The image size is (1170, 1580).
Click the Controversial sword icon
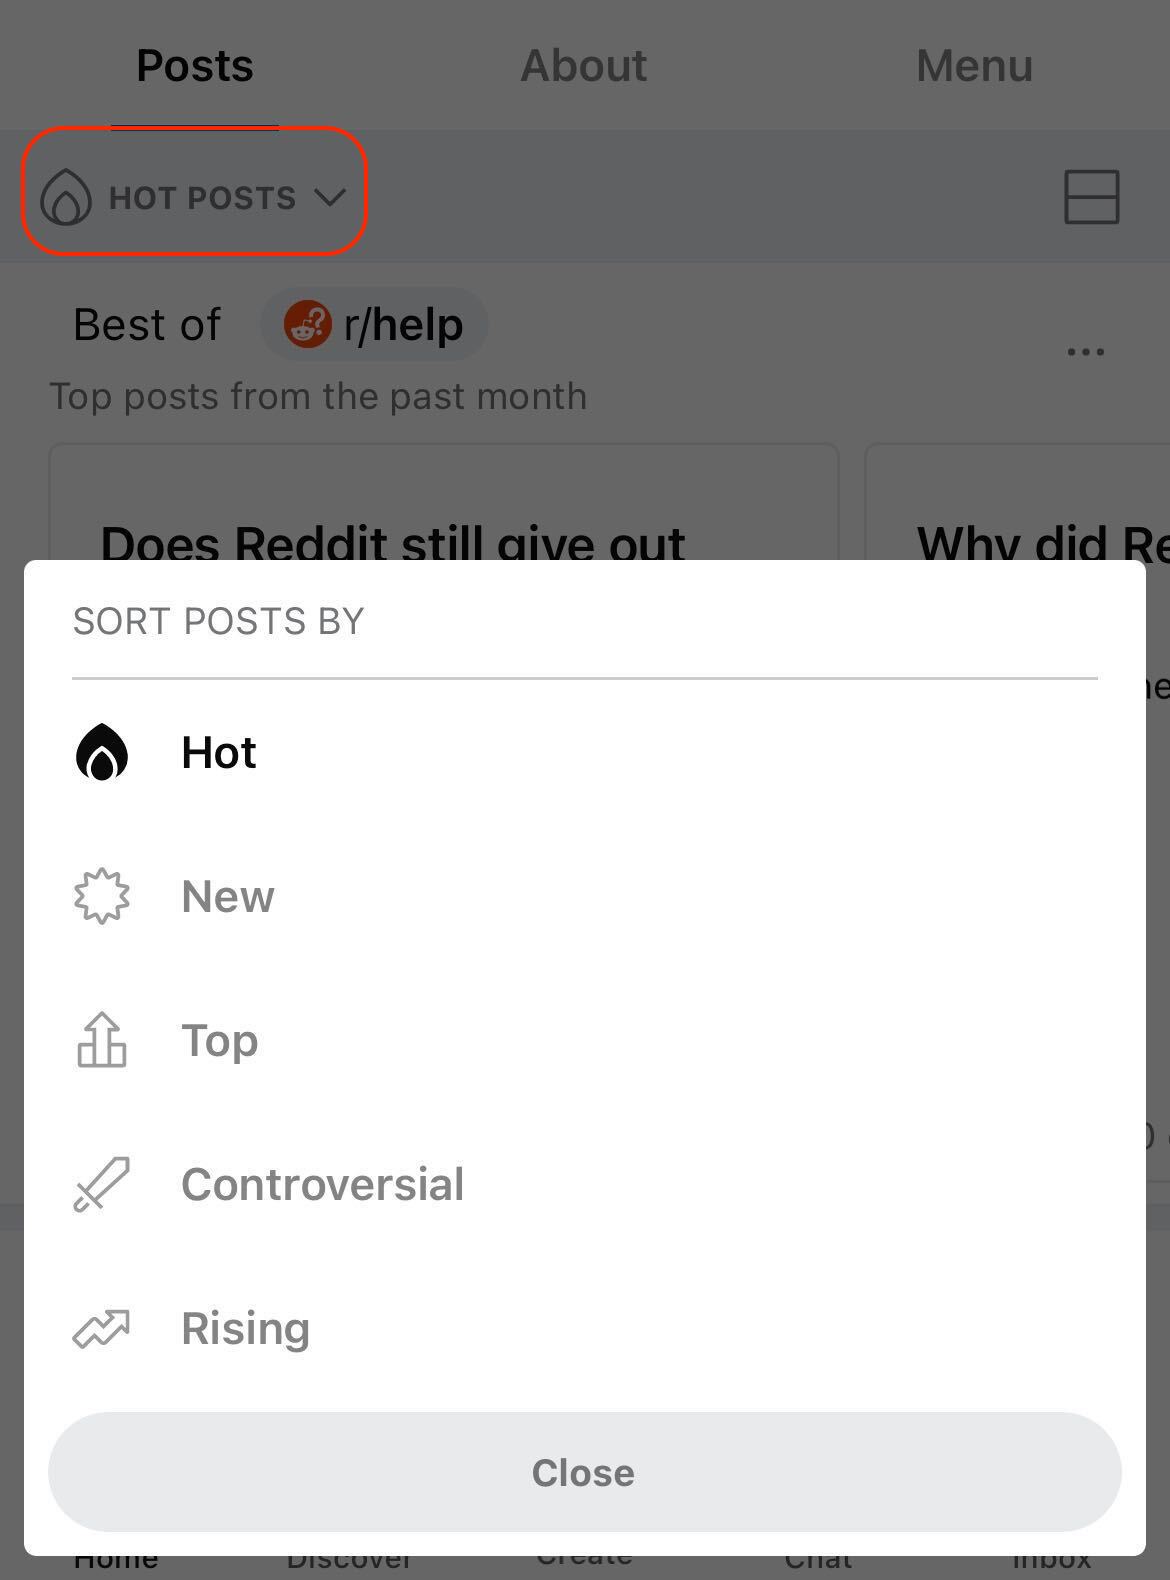102,1184
